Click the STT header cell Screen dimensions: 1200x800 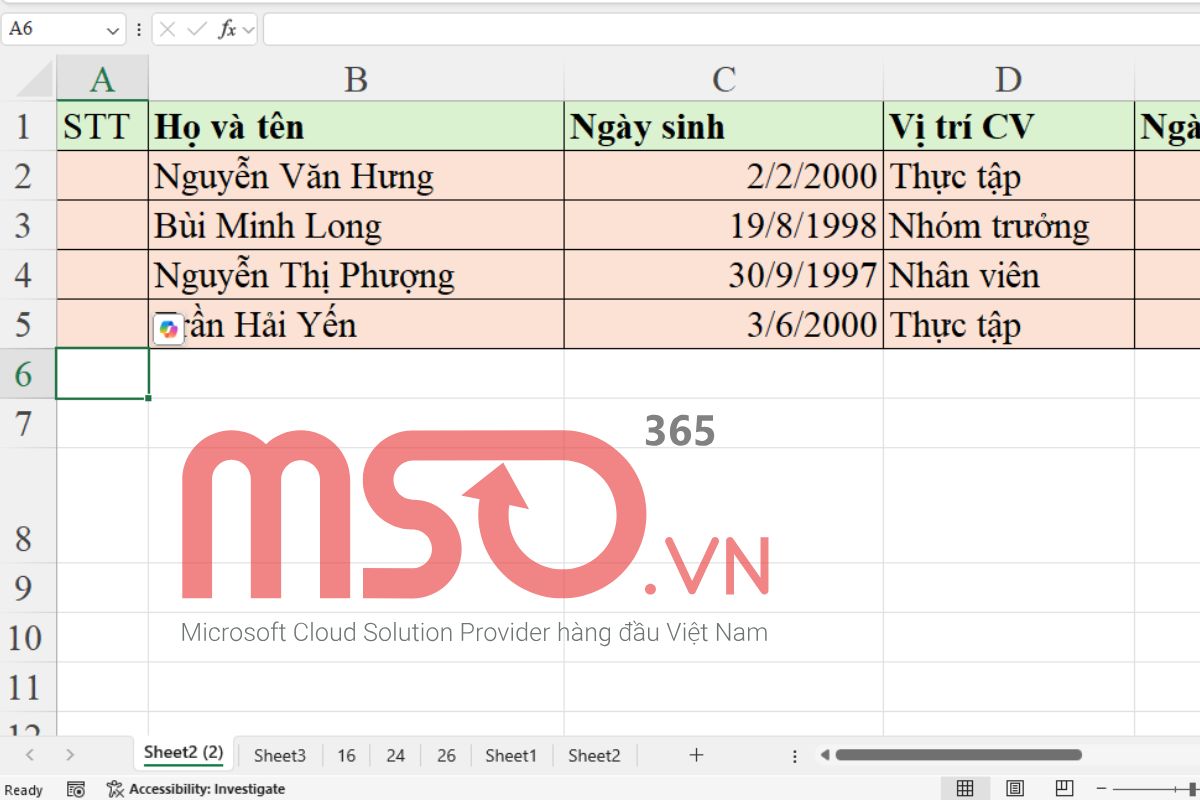click(x=102, y=126)
